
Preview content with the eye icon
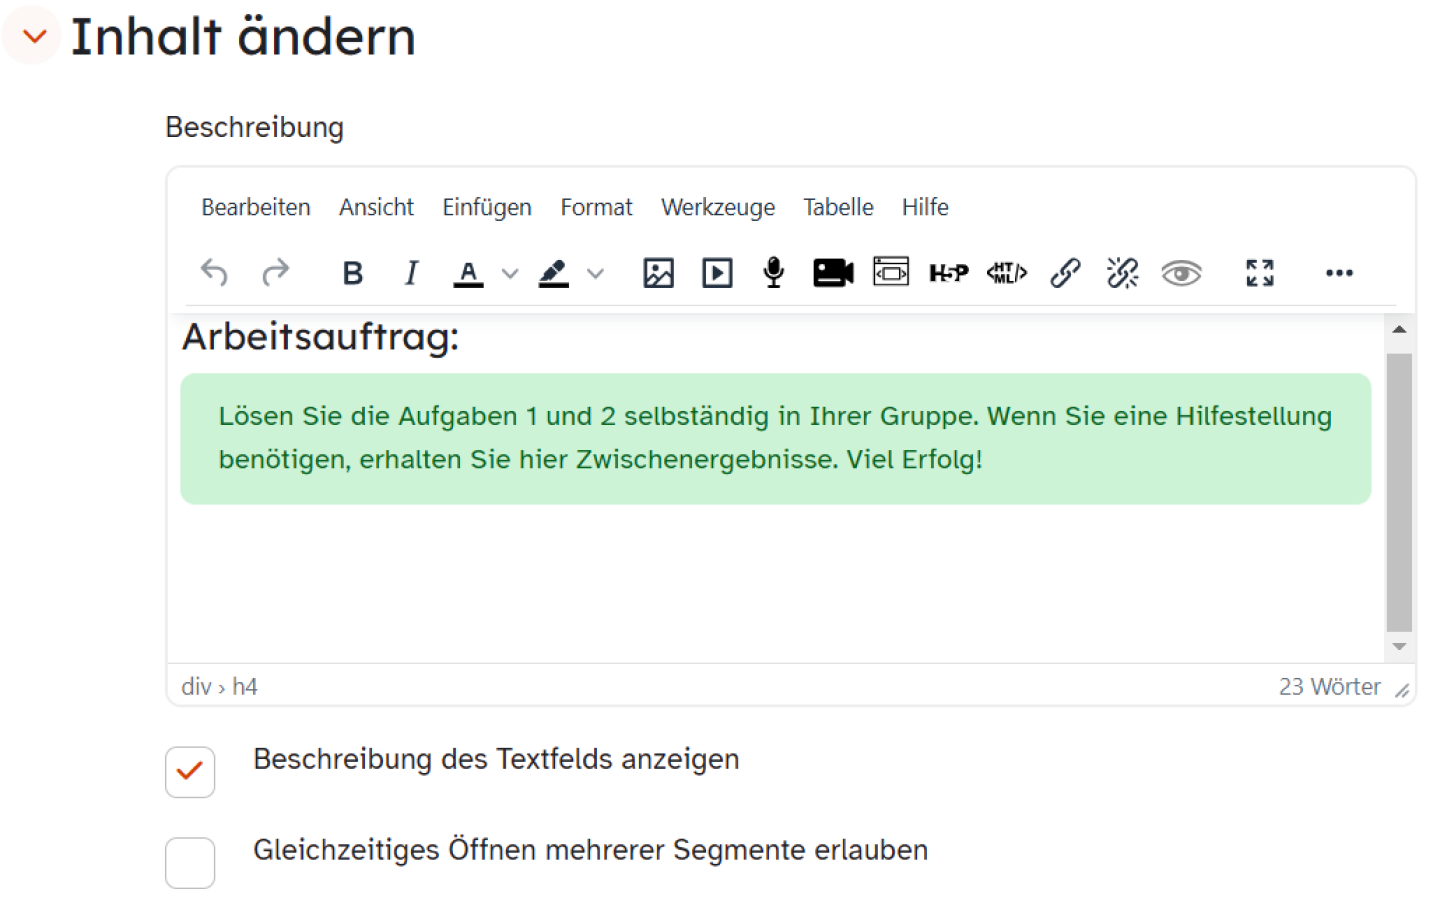tap(1182, 272)
